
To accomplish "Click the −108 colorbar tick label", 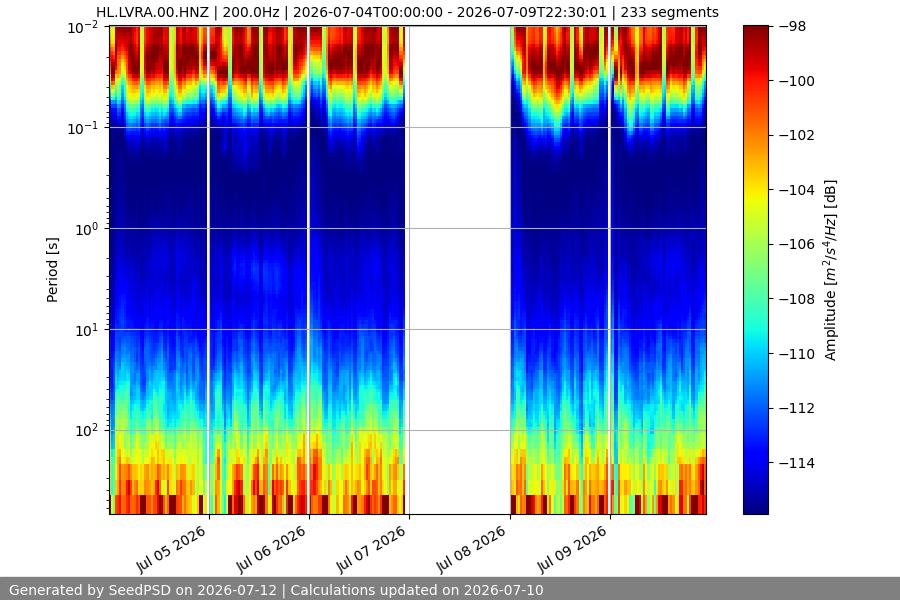I will (797, 299).
